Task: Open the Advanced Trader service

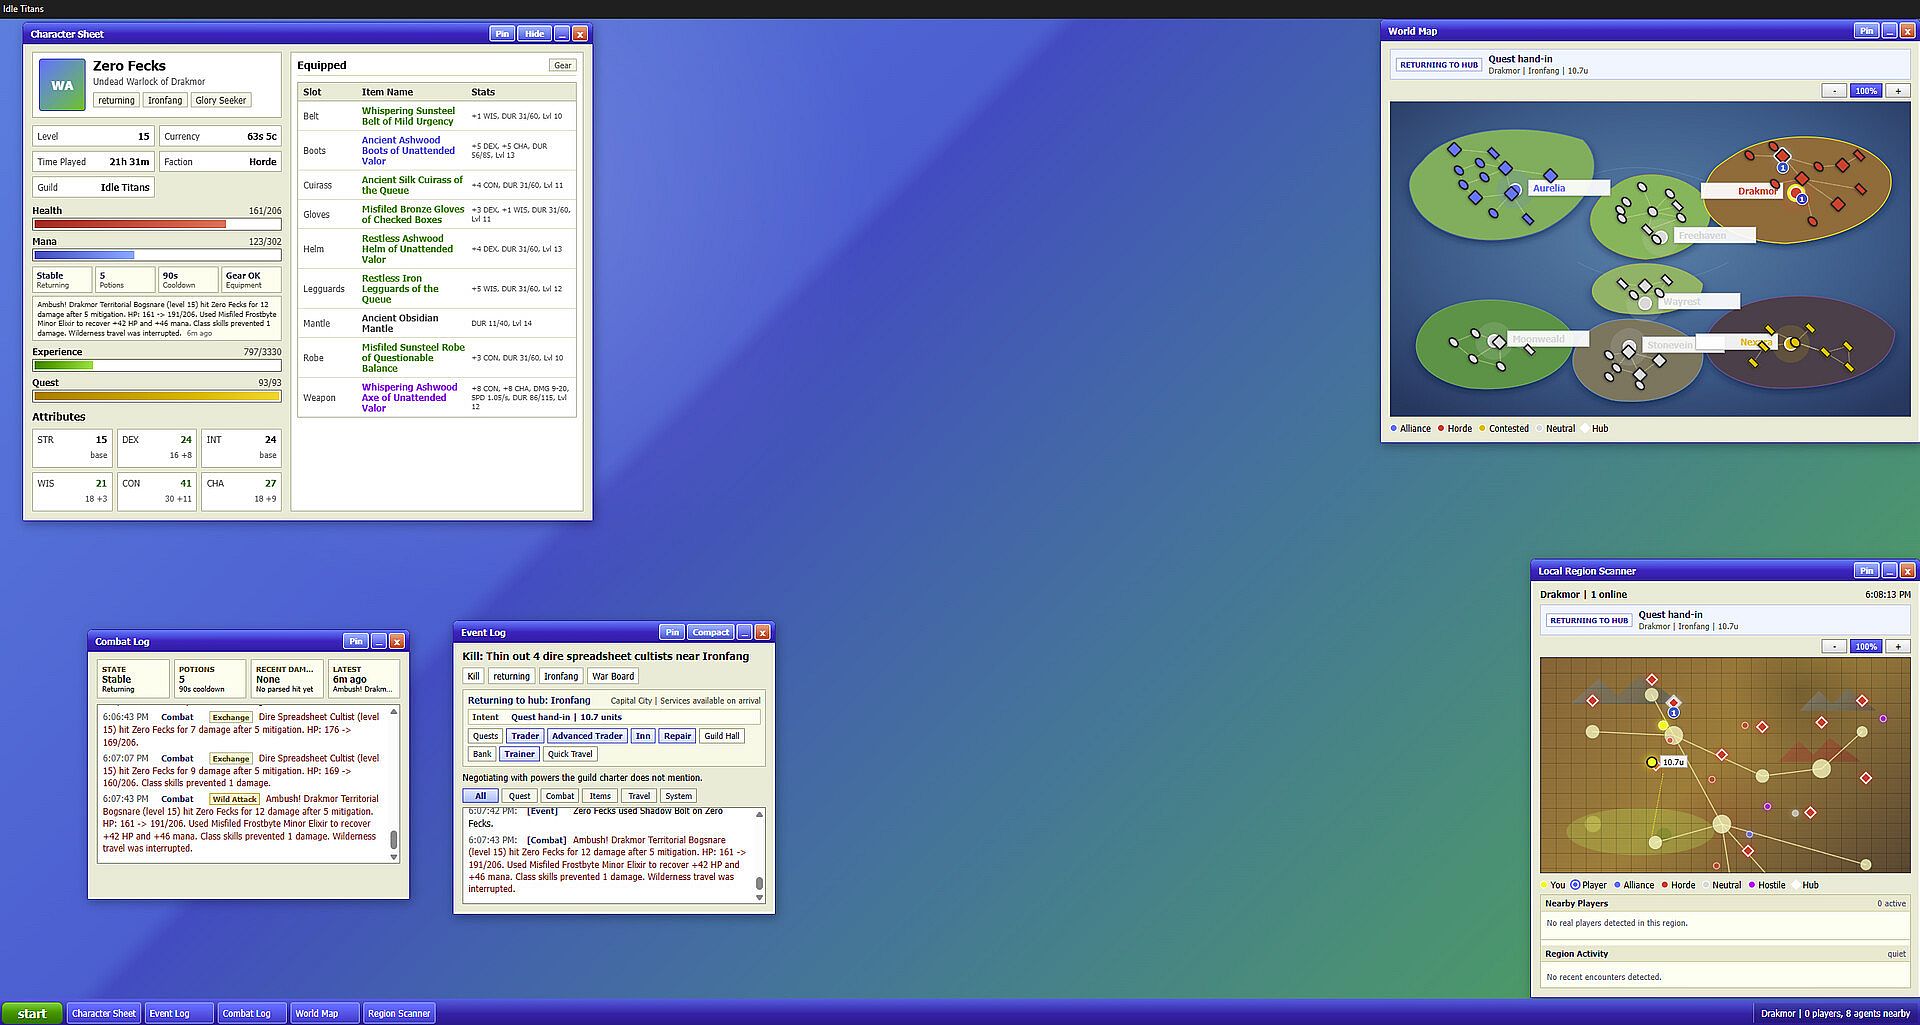Action: [587, 736]
